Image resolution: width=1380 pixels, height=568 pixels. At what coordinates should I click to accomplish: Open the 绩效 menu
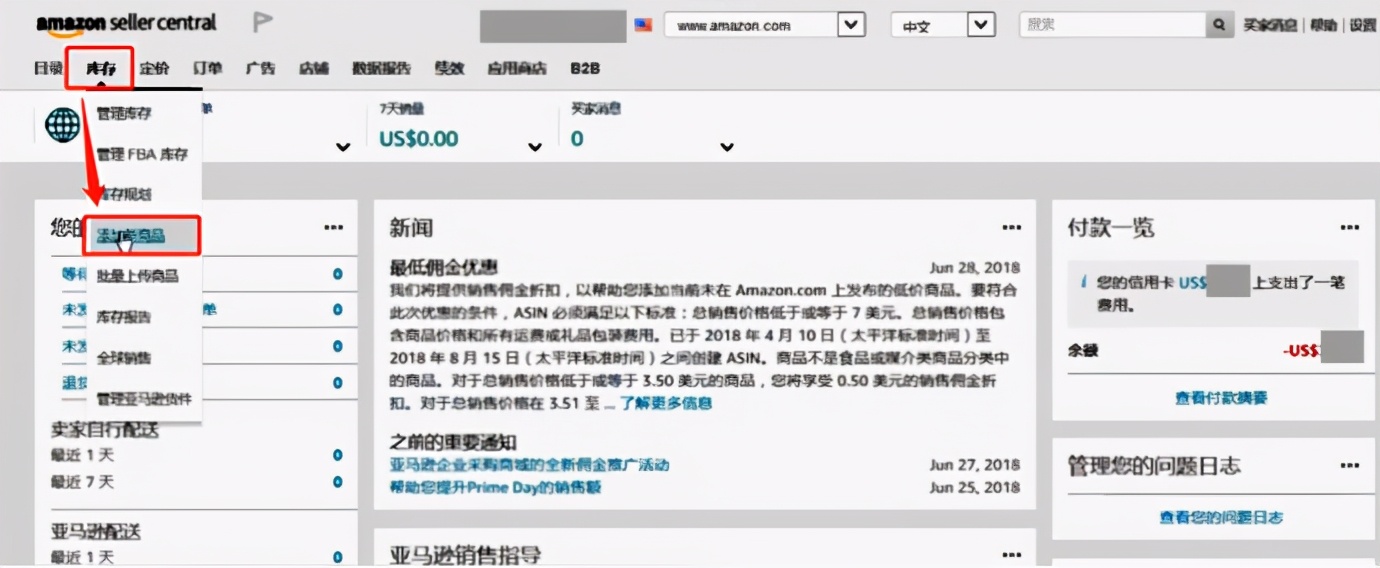[x=449, y=68]
